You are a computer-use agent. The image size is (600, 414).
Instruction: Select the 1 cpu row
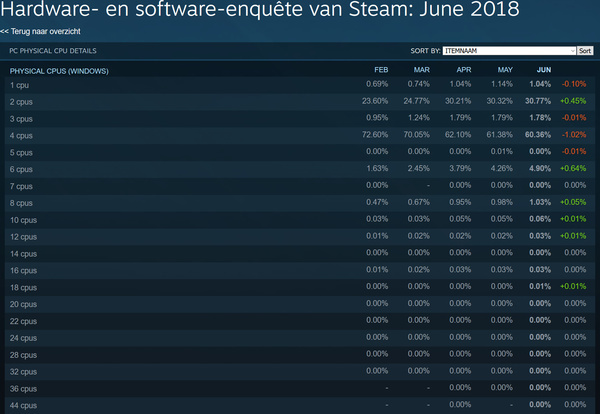pyautogui.click(x=300, y=85)
